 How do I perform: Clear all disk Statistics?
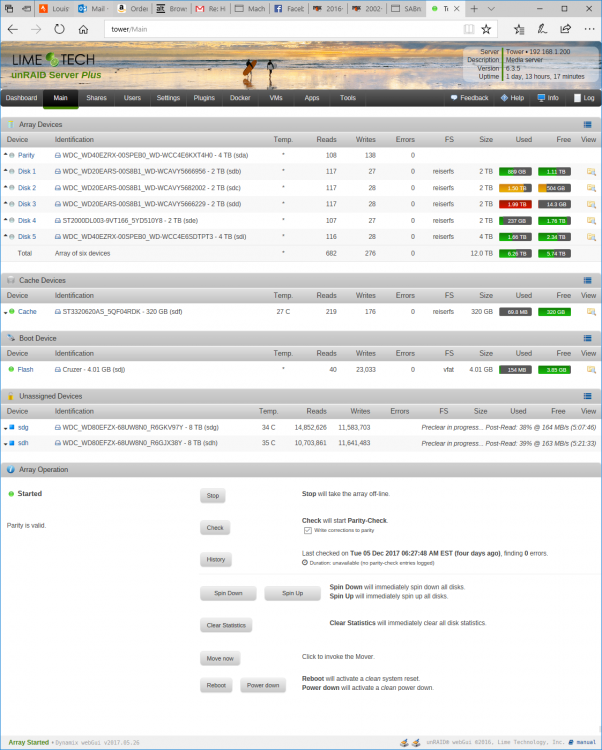(226, 626)
